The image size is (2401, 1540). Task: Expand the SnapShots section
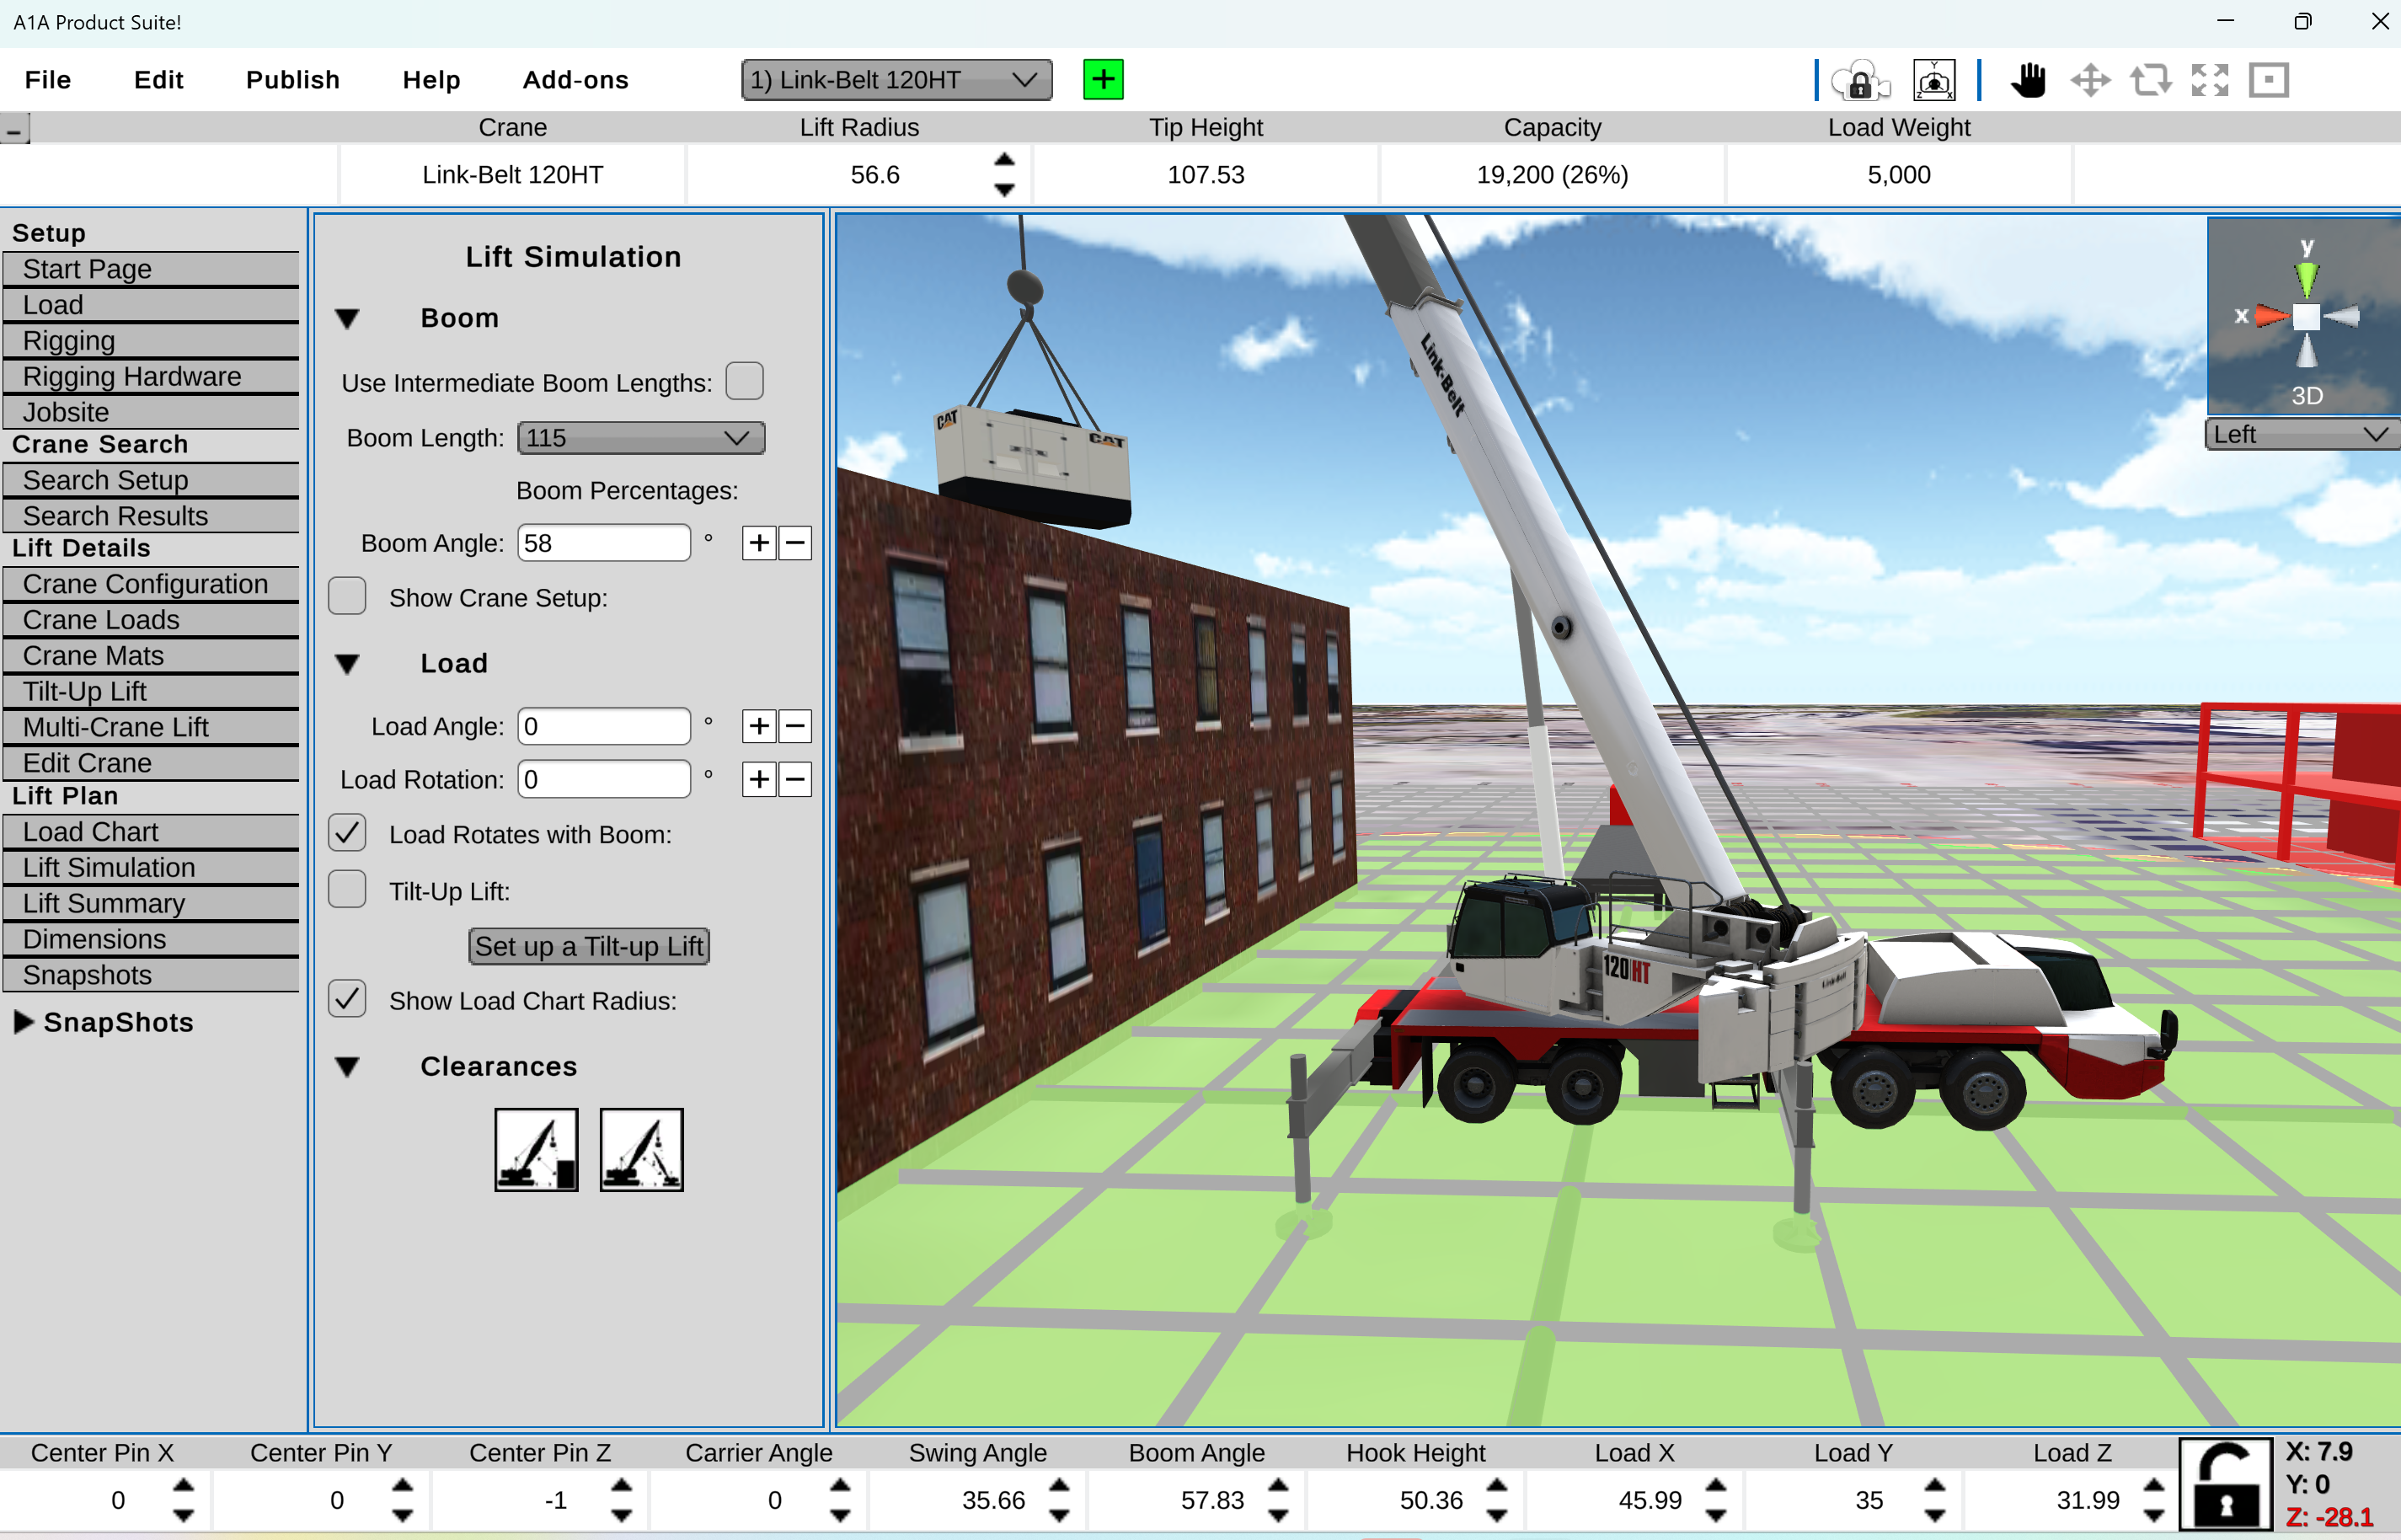pos(24,1022)
